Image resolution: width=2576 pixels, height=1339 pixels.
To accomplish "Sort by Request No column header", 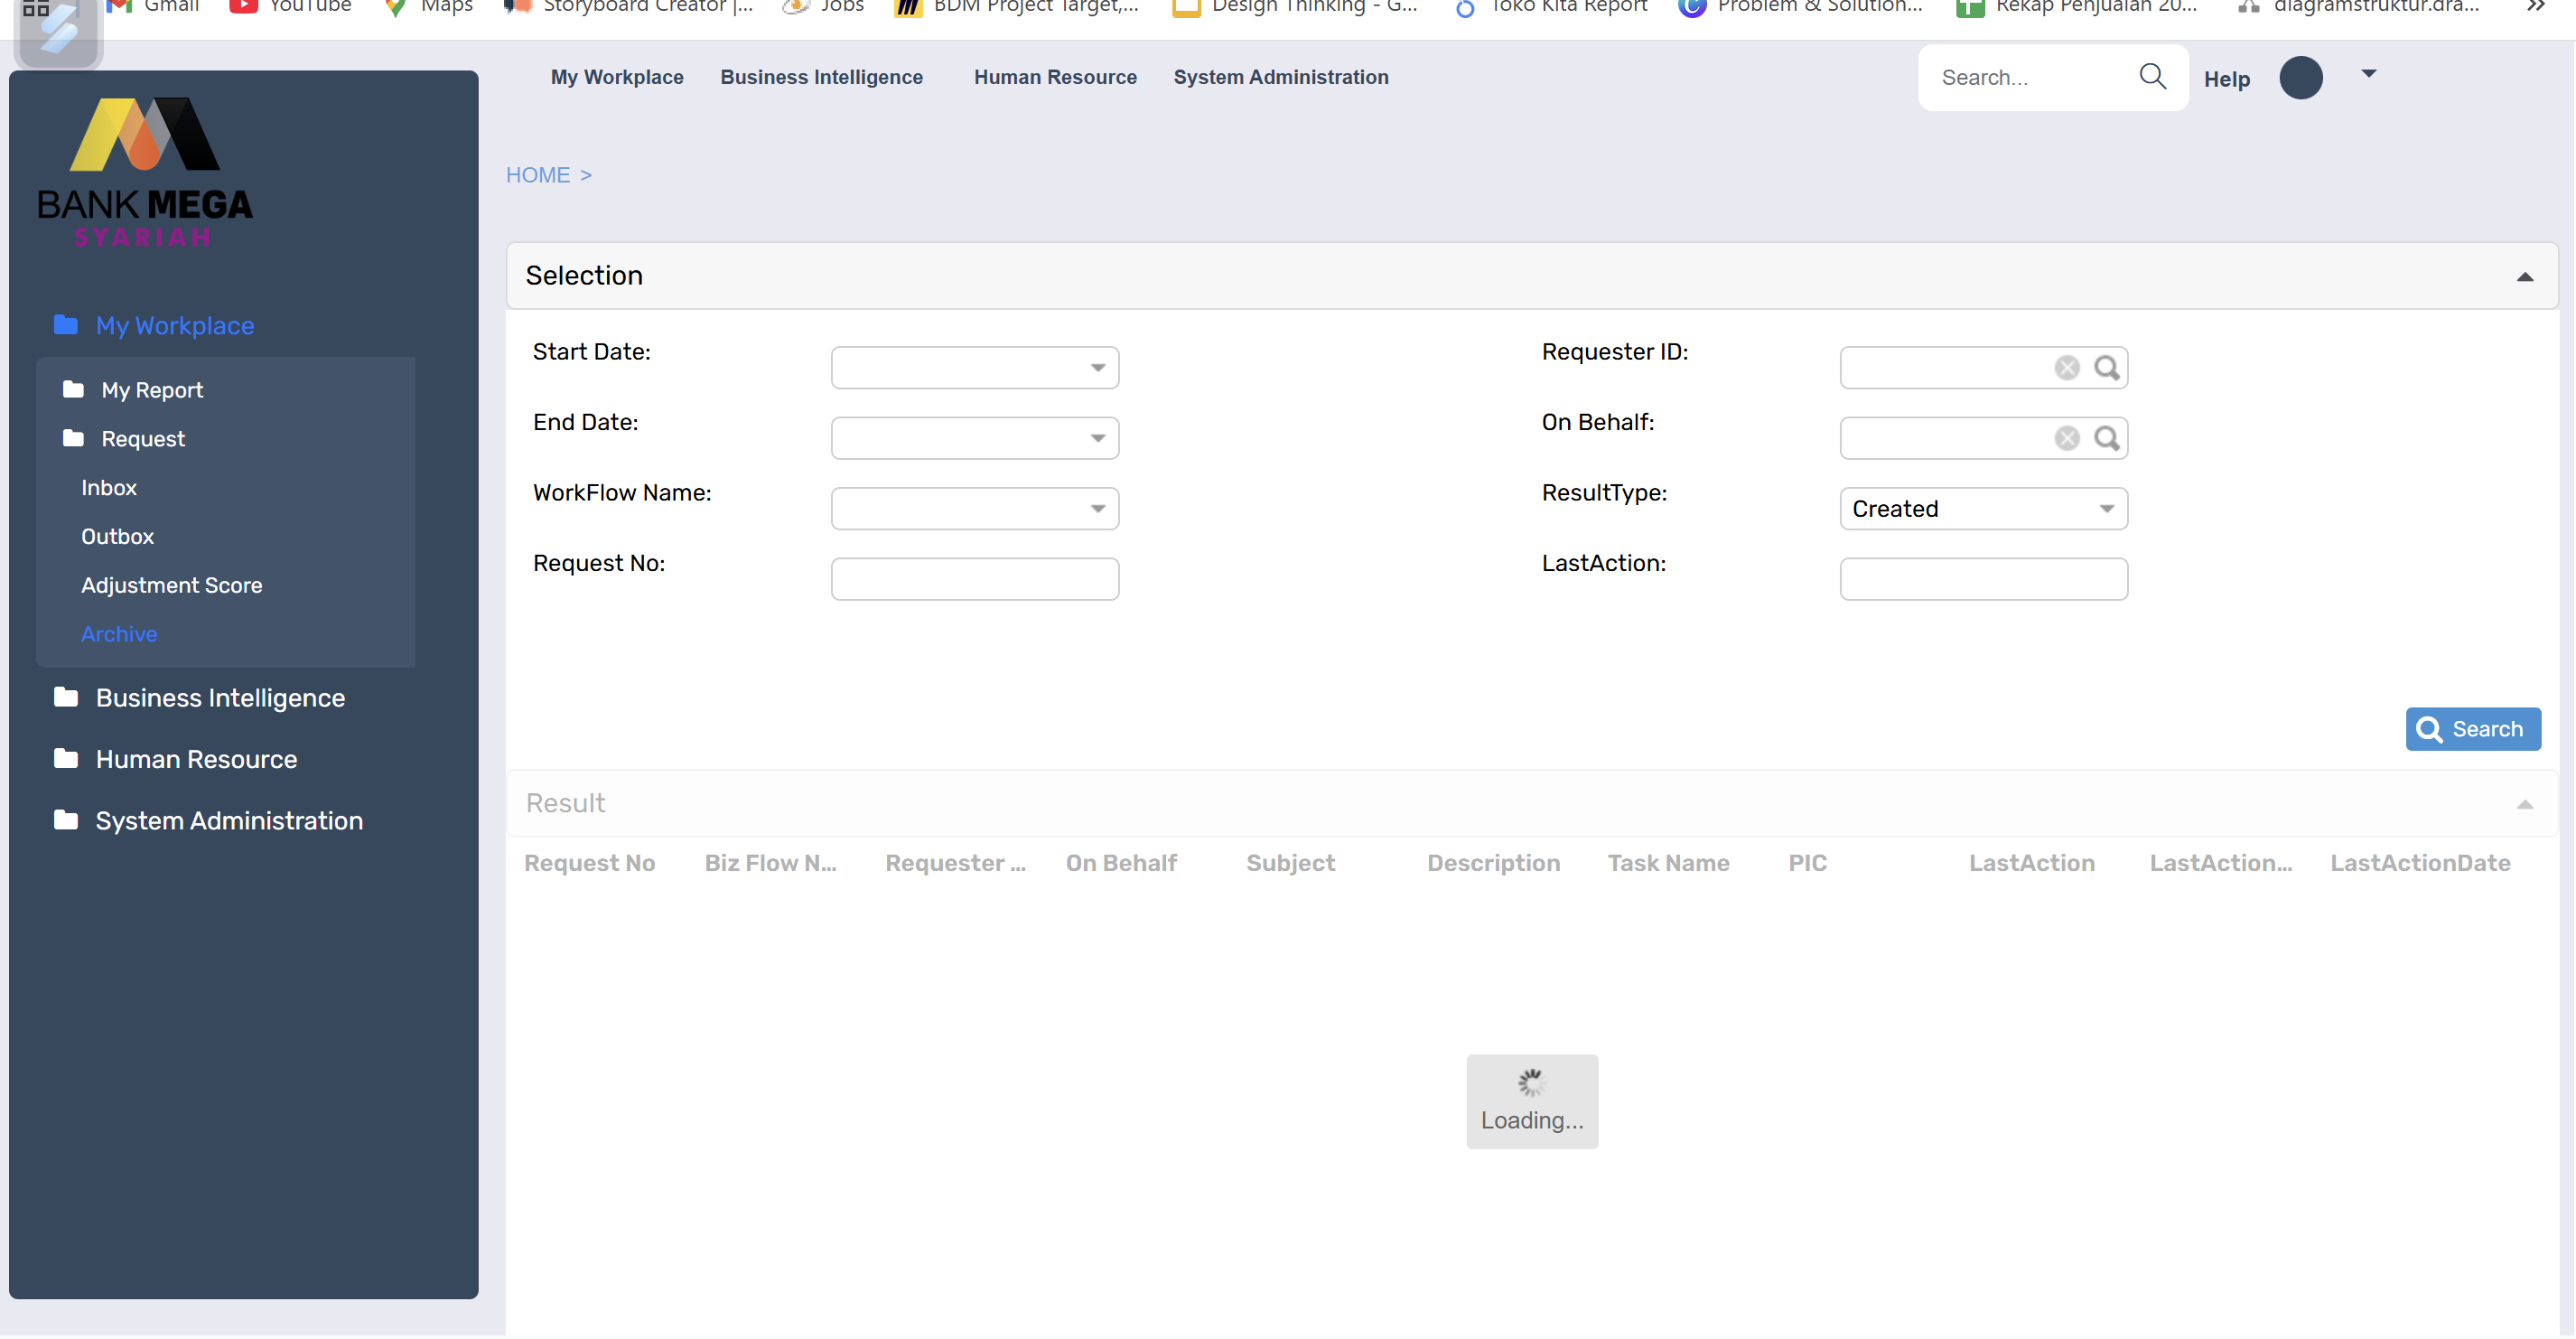I will pos(590,863).
